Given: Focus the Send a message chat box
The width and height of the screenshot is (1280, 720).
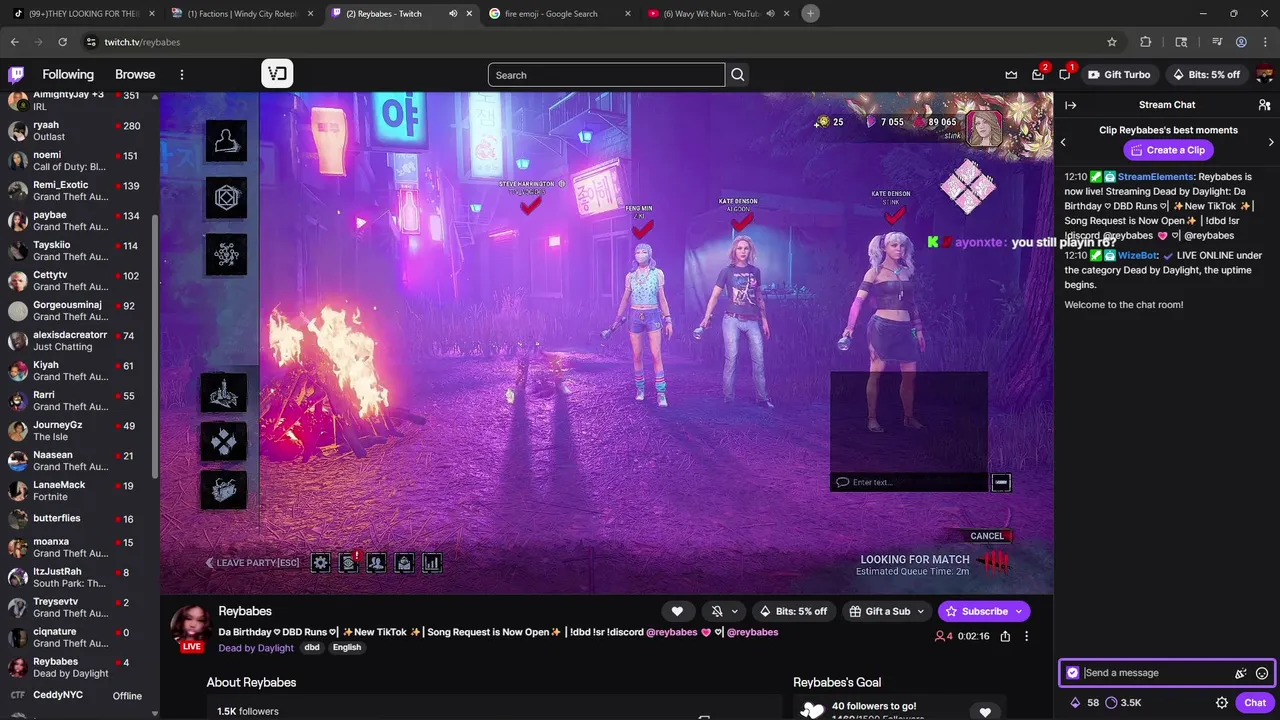Looking at the screenshot, I should tap(1155, 673).
